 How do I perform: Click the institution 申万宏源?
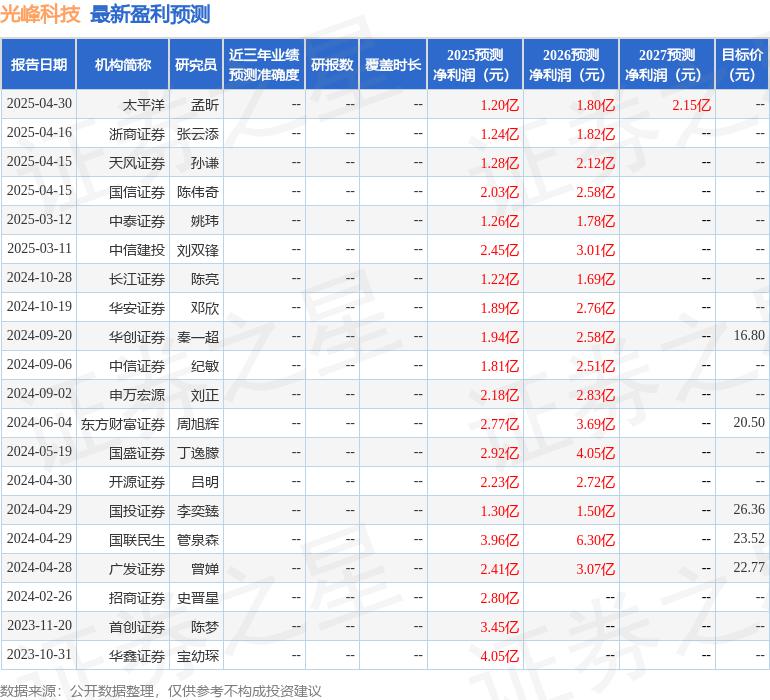click(x=137, y=394)
